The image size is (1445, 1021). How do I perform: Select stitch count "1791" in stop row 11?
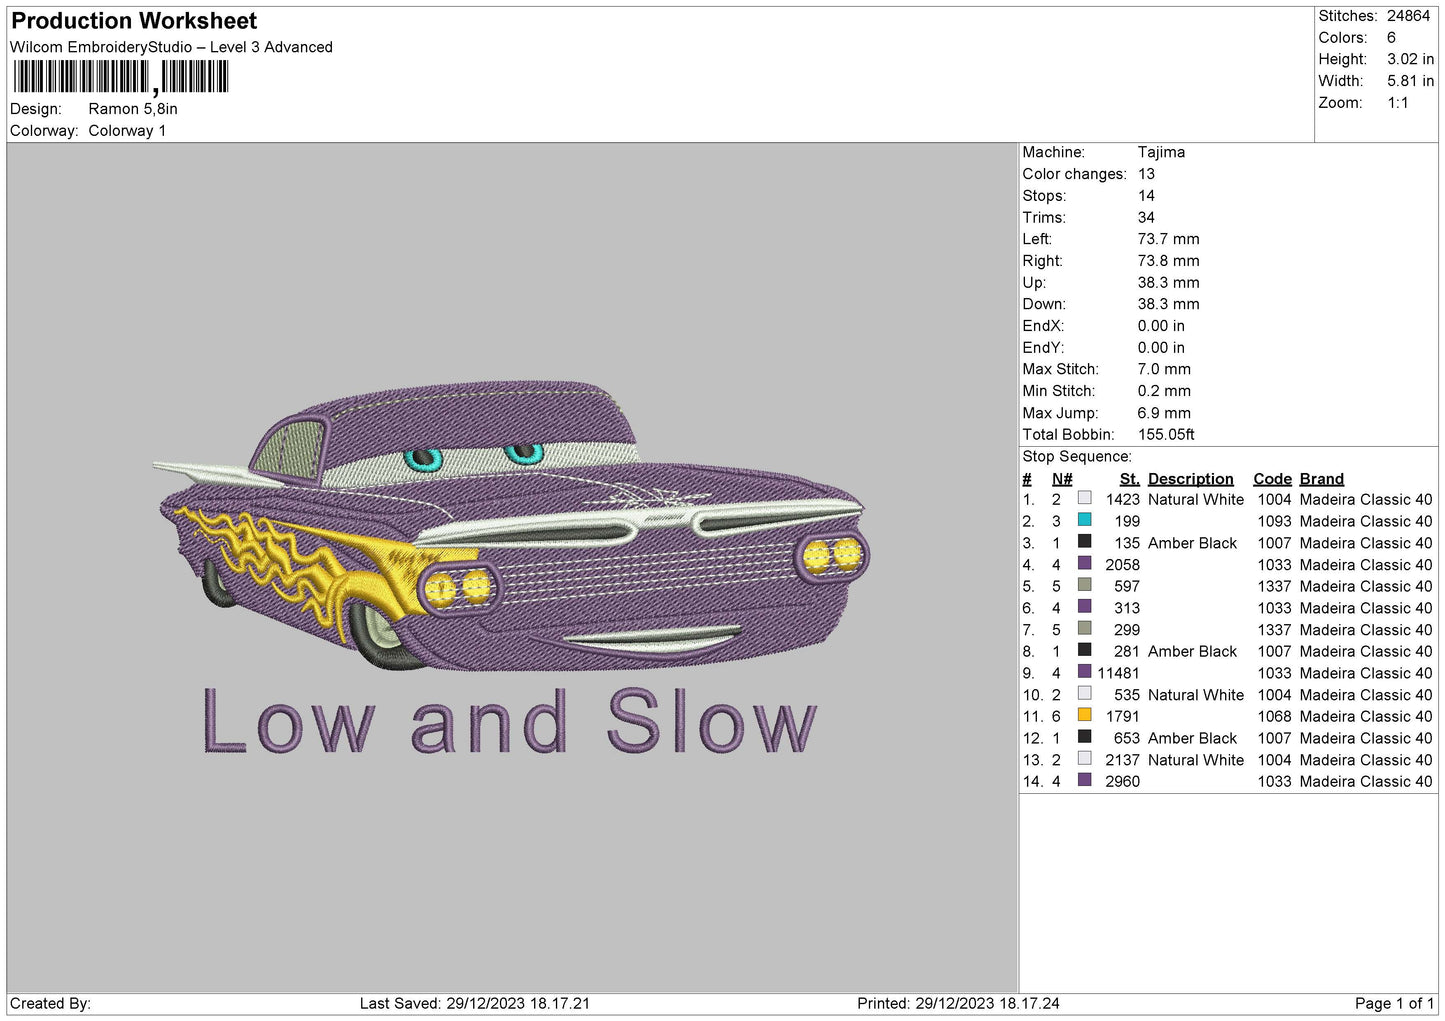(1122, 716)
